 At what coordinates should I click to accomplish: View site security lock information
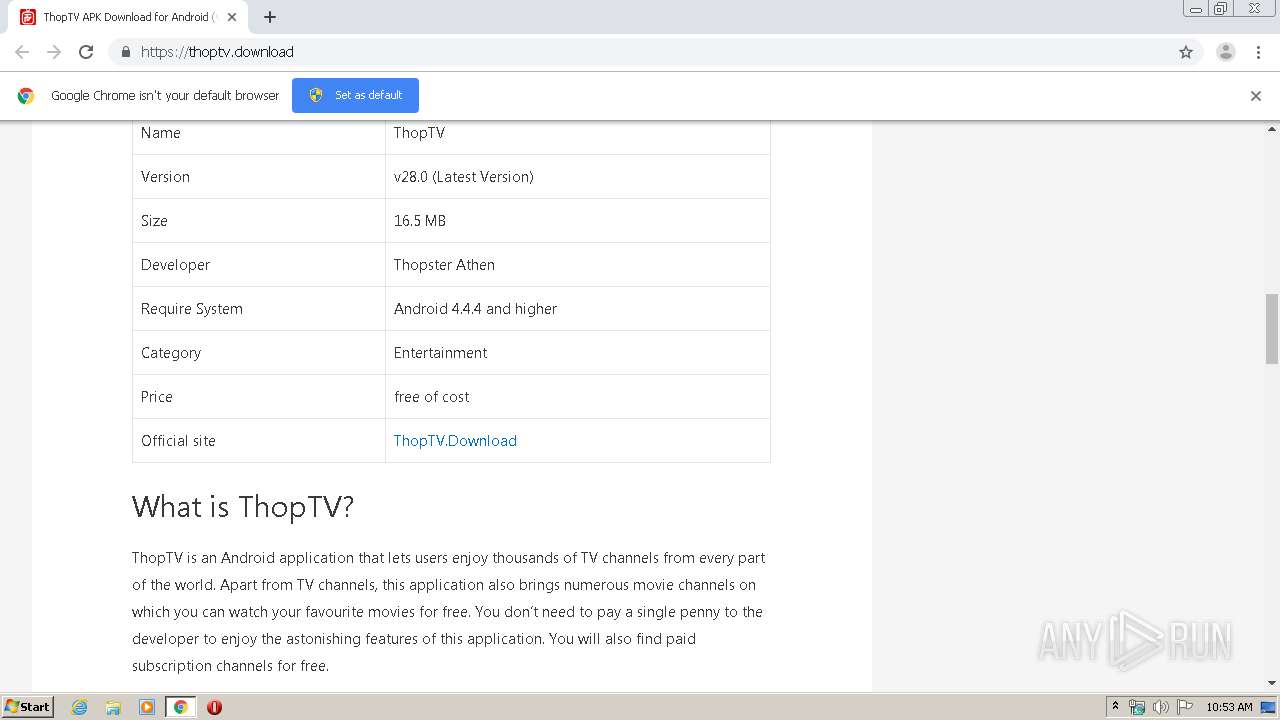(x=126, y=52)
